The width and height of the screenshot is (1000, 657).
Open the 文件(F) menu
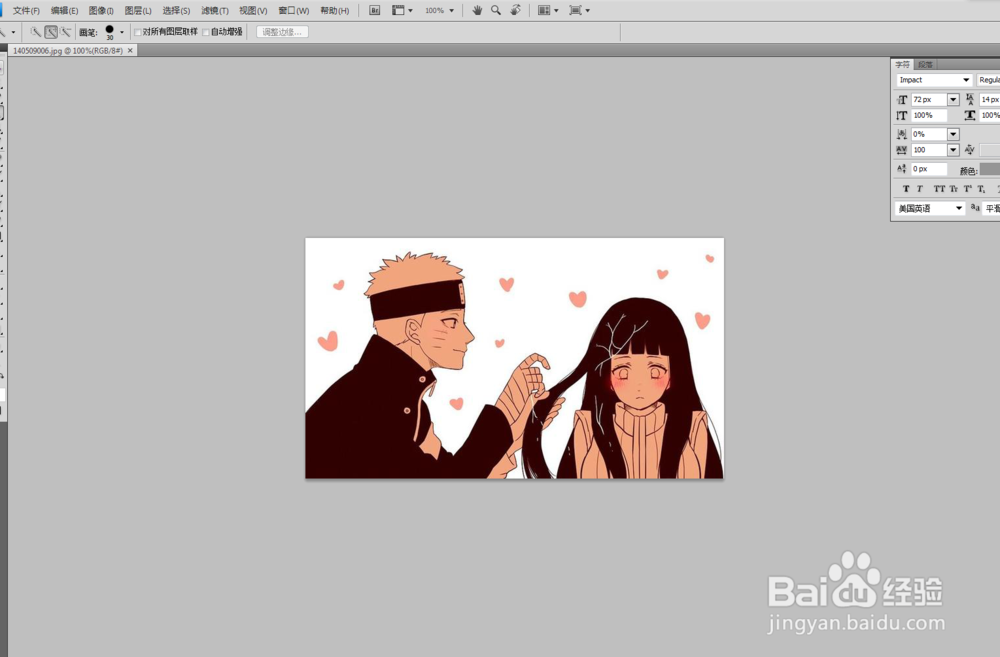point(26,11)
